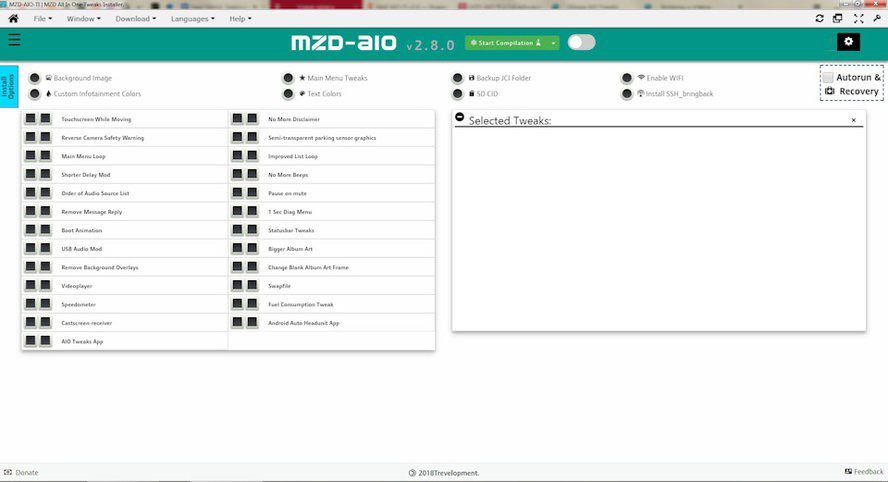Open the Feedback link in the footer
Image resolution: width=888 pixels, height=482 pixels.
pyautogui.click(x=864, y=472)
